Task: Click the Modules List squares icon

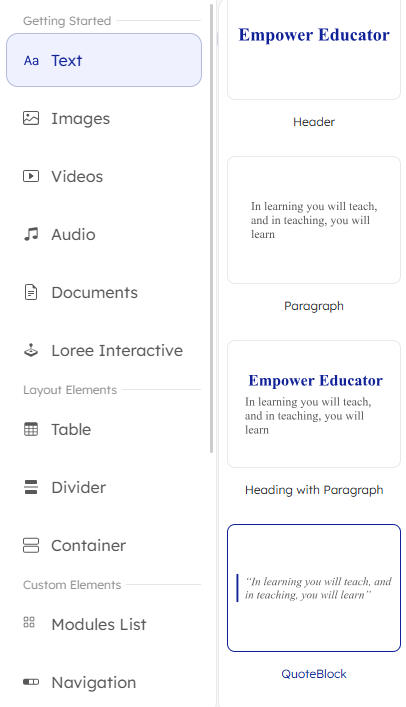Action: pyautogui.click(x=29, y=622)
